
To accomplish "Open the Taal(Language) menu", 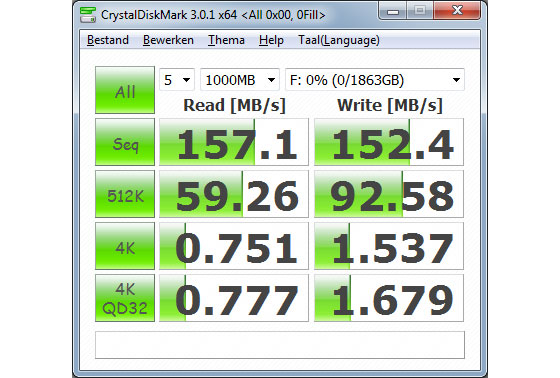I will (x=339, y=40).
